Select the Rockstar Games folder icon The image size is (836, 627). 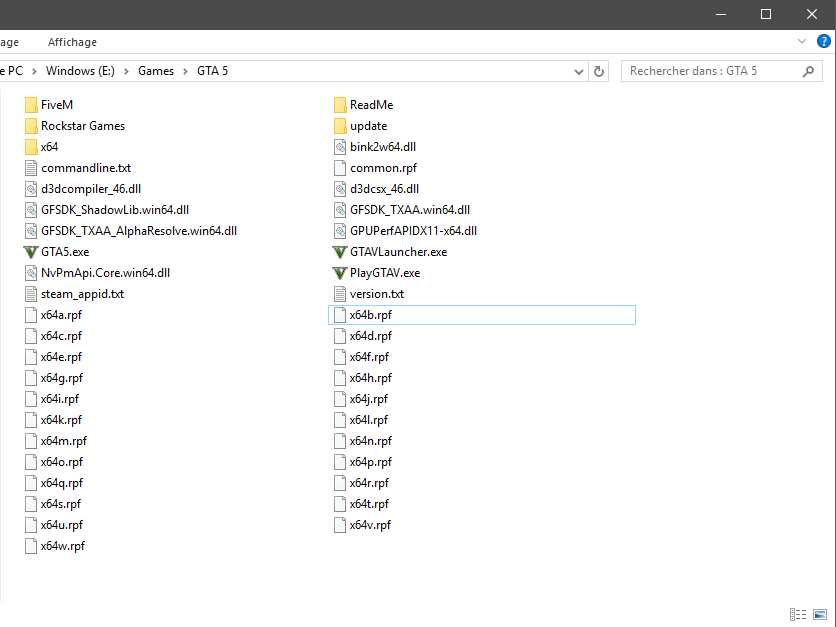click(x=31, y=126)
